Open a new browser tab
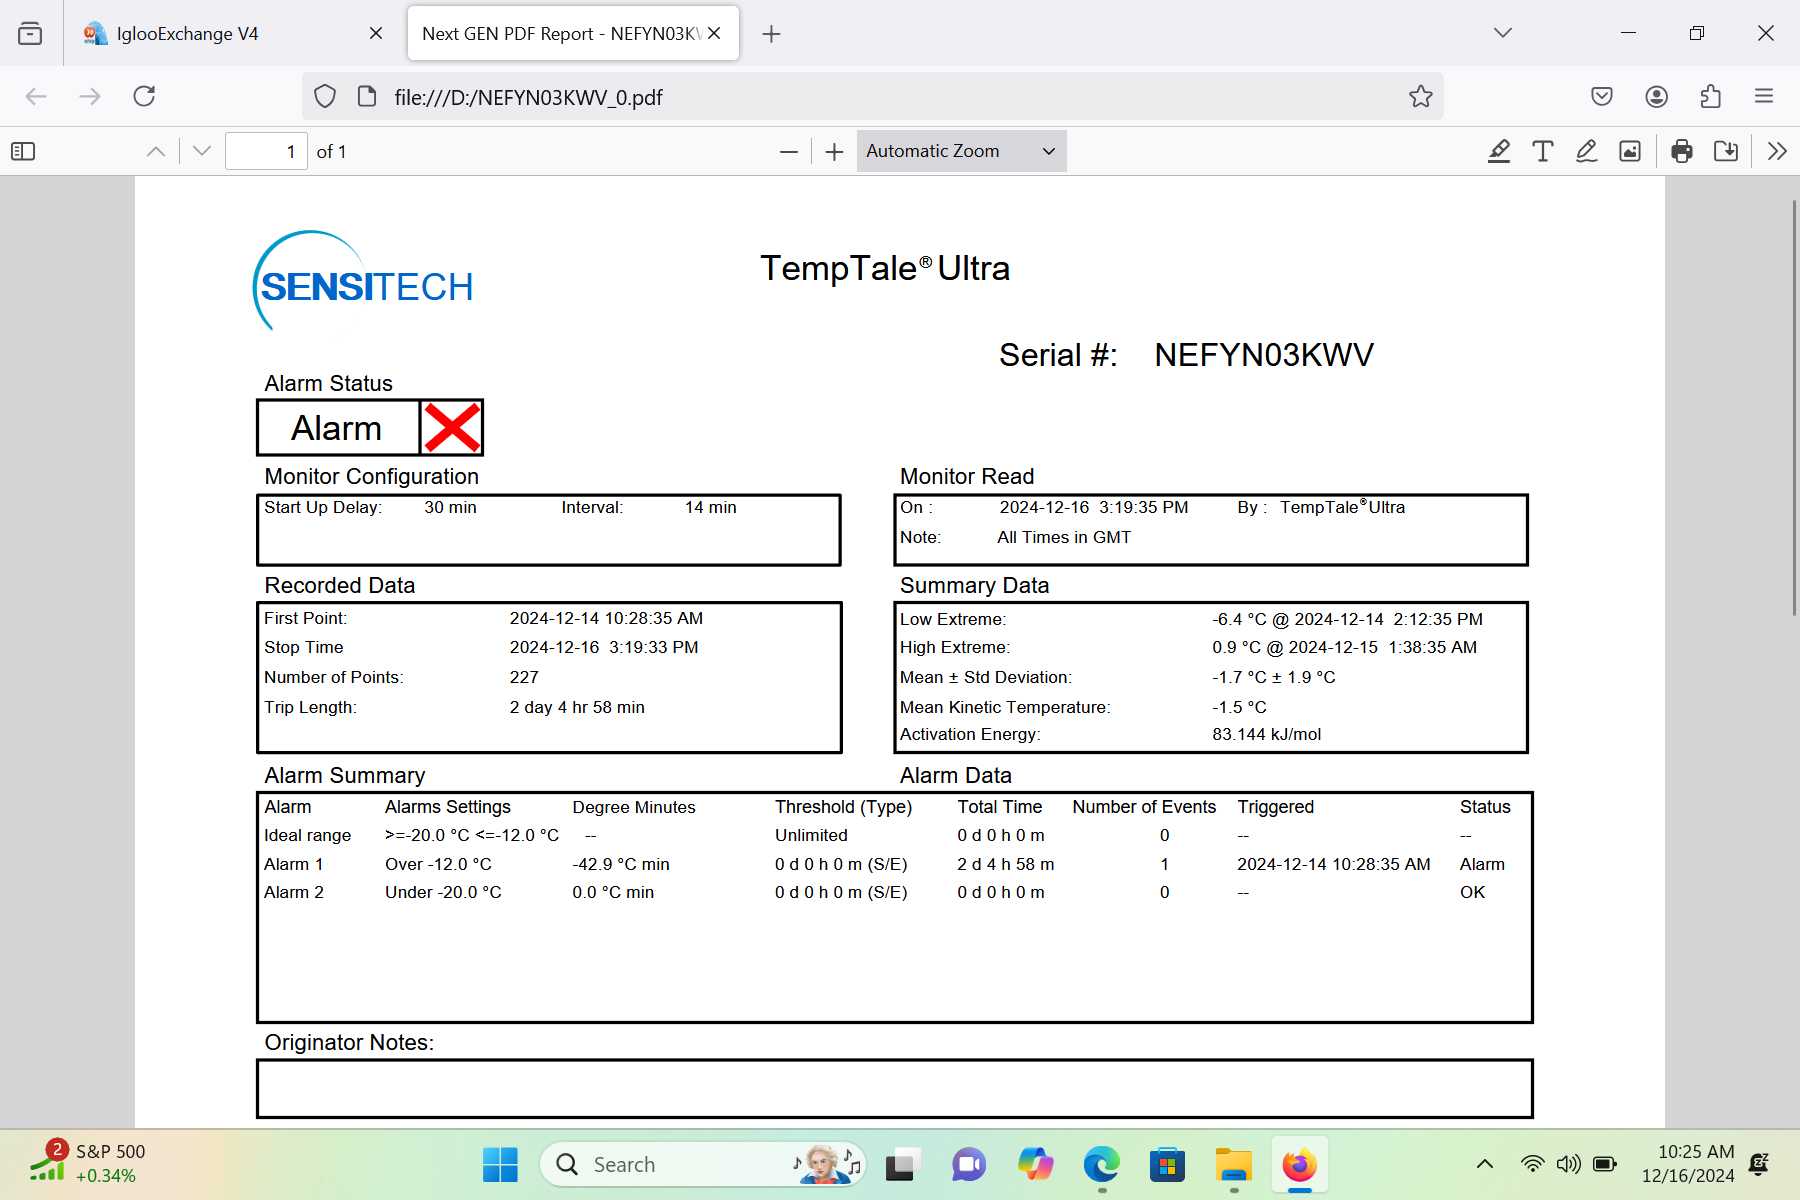The height and width of the screenshot is (1200, 1800). click(x=771, y=34)
